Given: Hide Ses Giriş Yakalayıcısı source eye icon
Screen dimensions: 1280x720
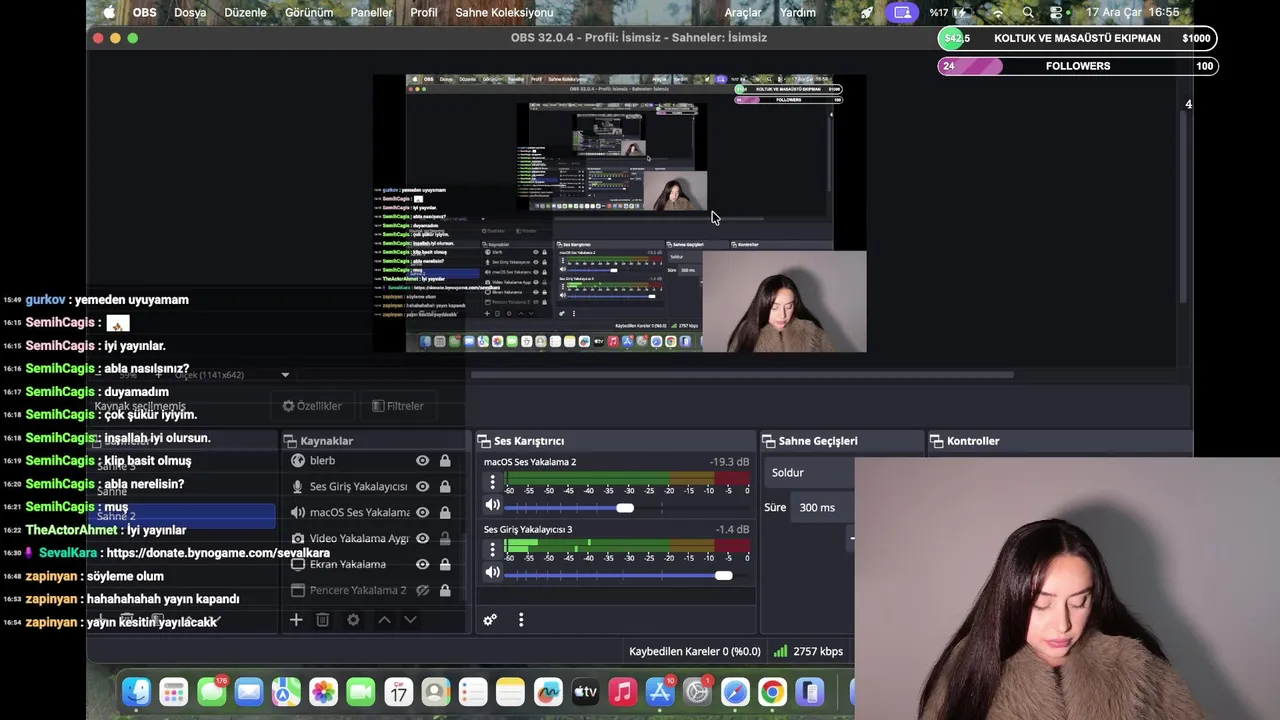Looking at the screenshot, I should click(x=422, y=487).
